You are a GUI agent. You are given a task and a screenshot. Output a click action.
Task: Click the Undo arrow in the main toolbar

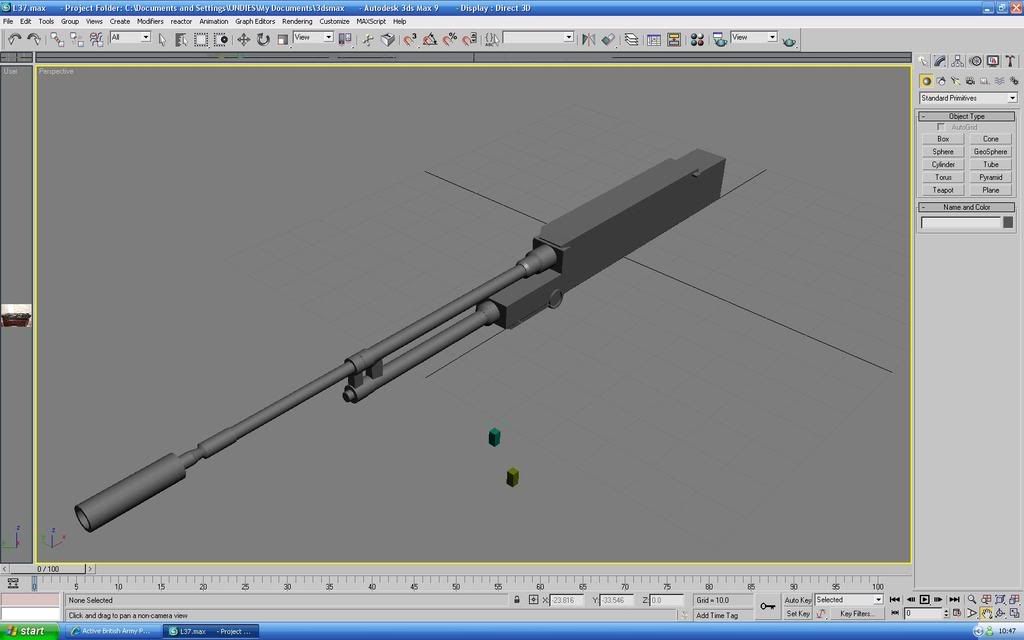pyautogui.click(x=14, y=39)
